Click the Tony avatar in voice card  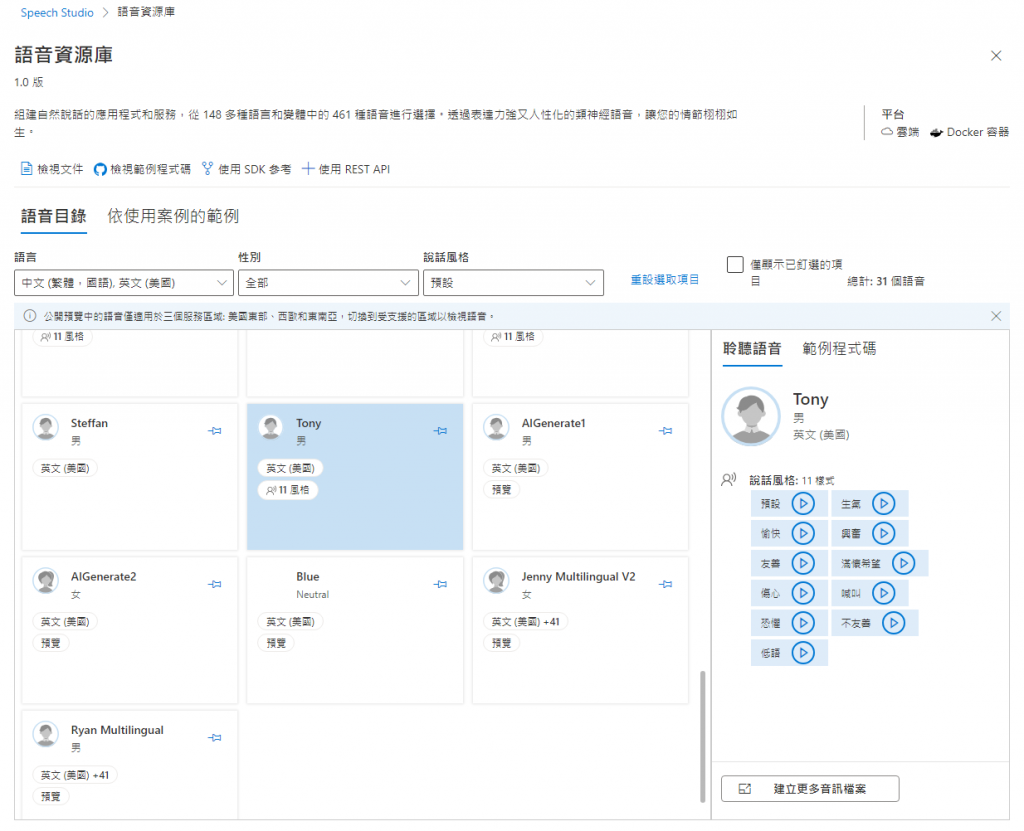click(x=271, y=427)
